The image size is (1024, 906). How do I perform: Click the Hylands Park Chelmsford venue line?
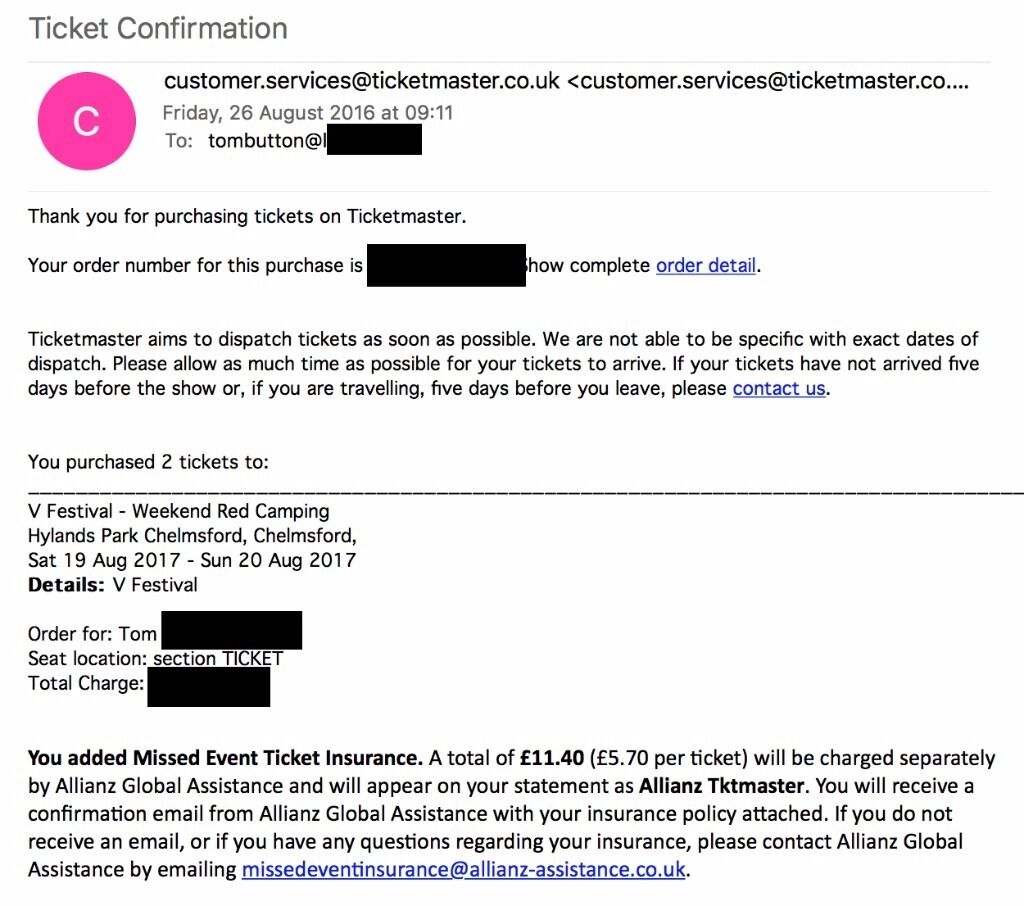[x=192, y=536]
